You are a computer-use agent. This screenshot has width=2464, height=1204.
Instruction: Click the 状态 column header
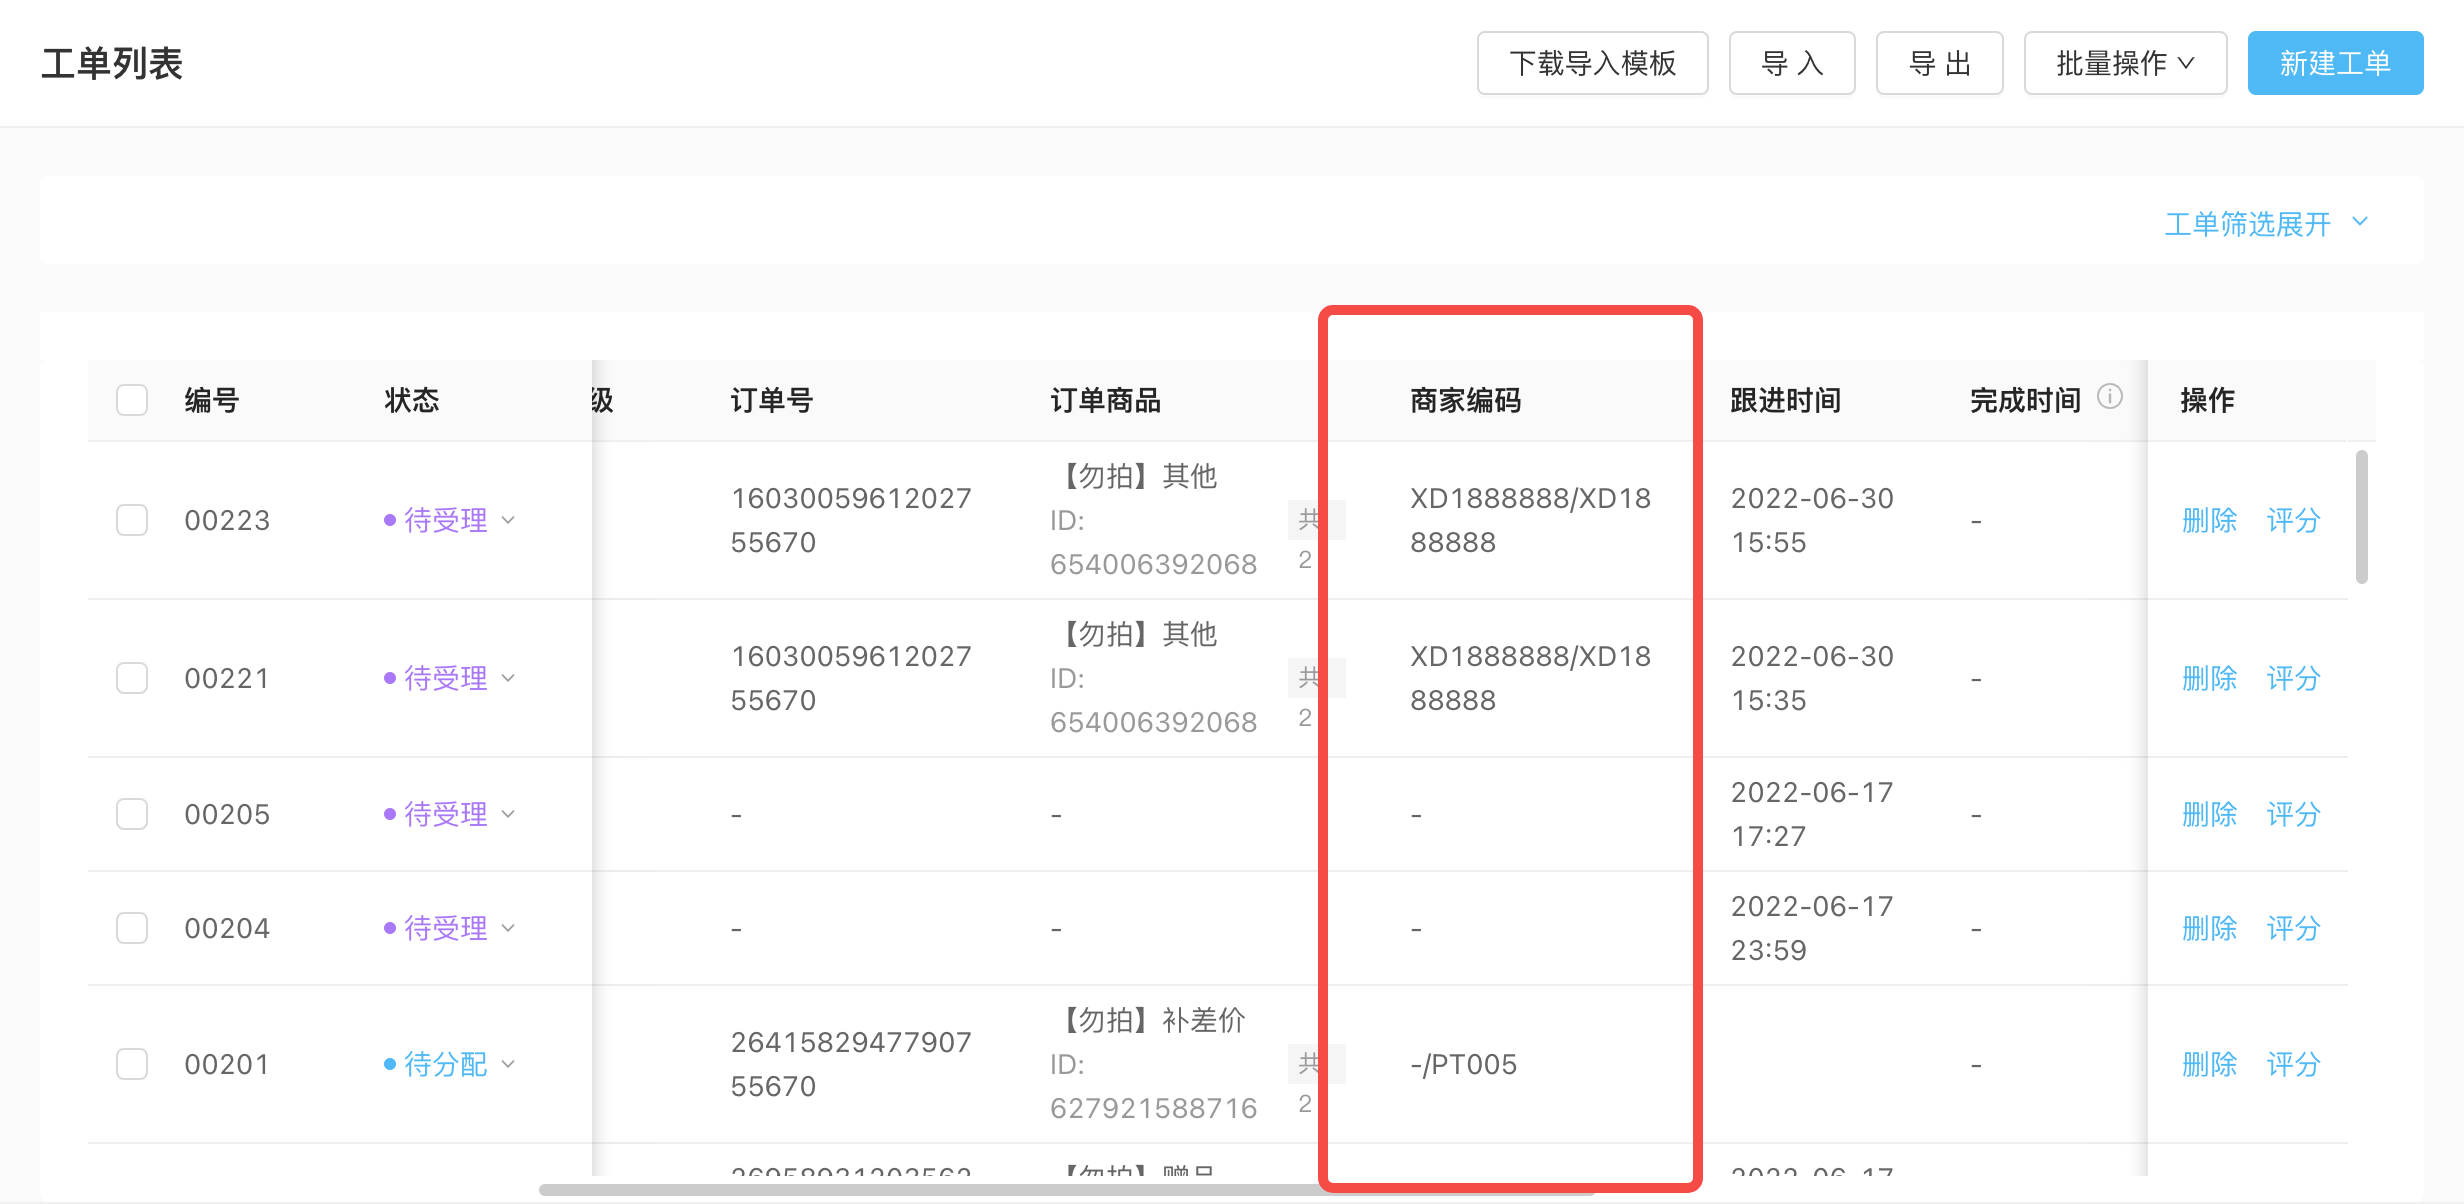[411, 400]
